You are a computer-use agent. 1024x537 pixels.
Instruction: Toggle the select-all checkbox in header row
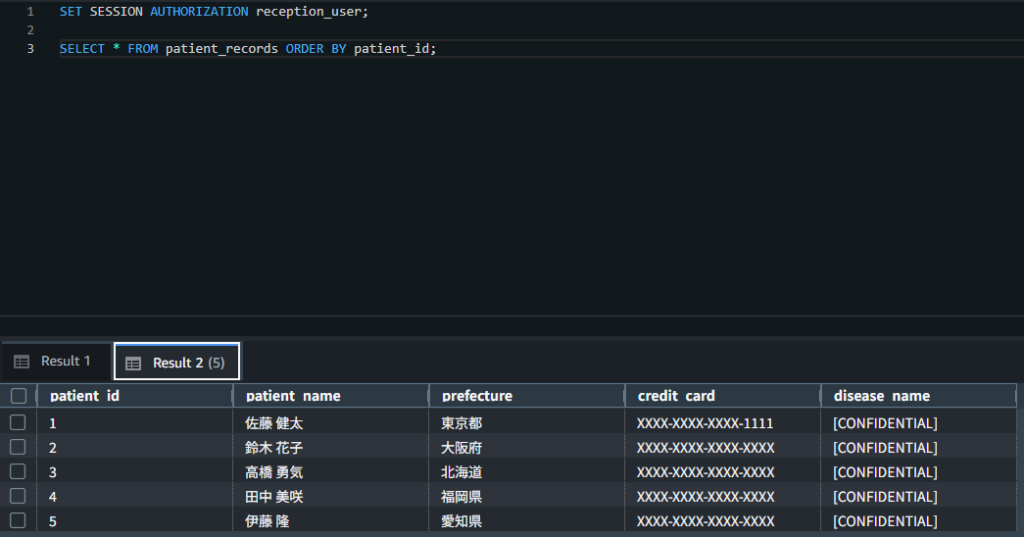tap(18, 396)
